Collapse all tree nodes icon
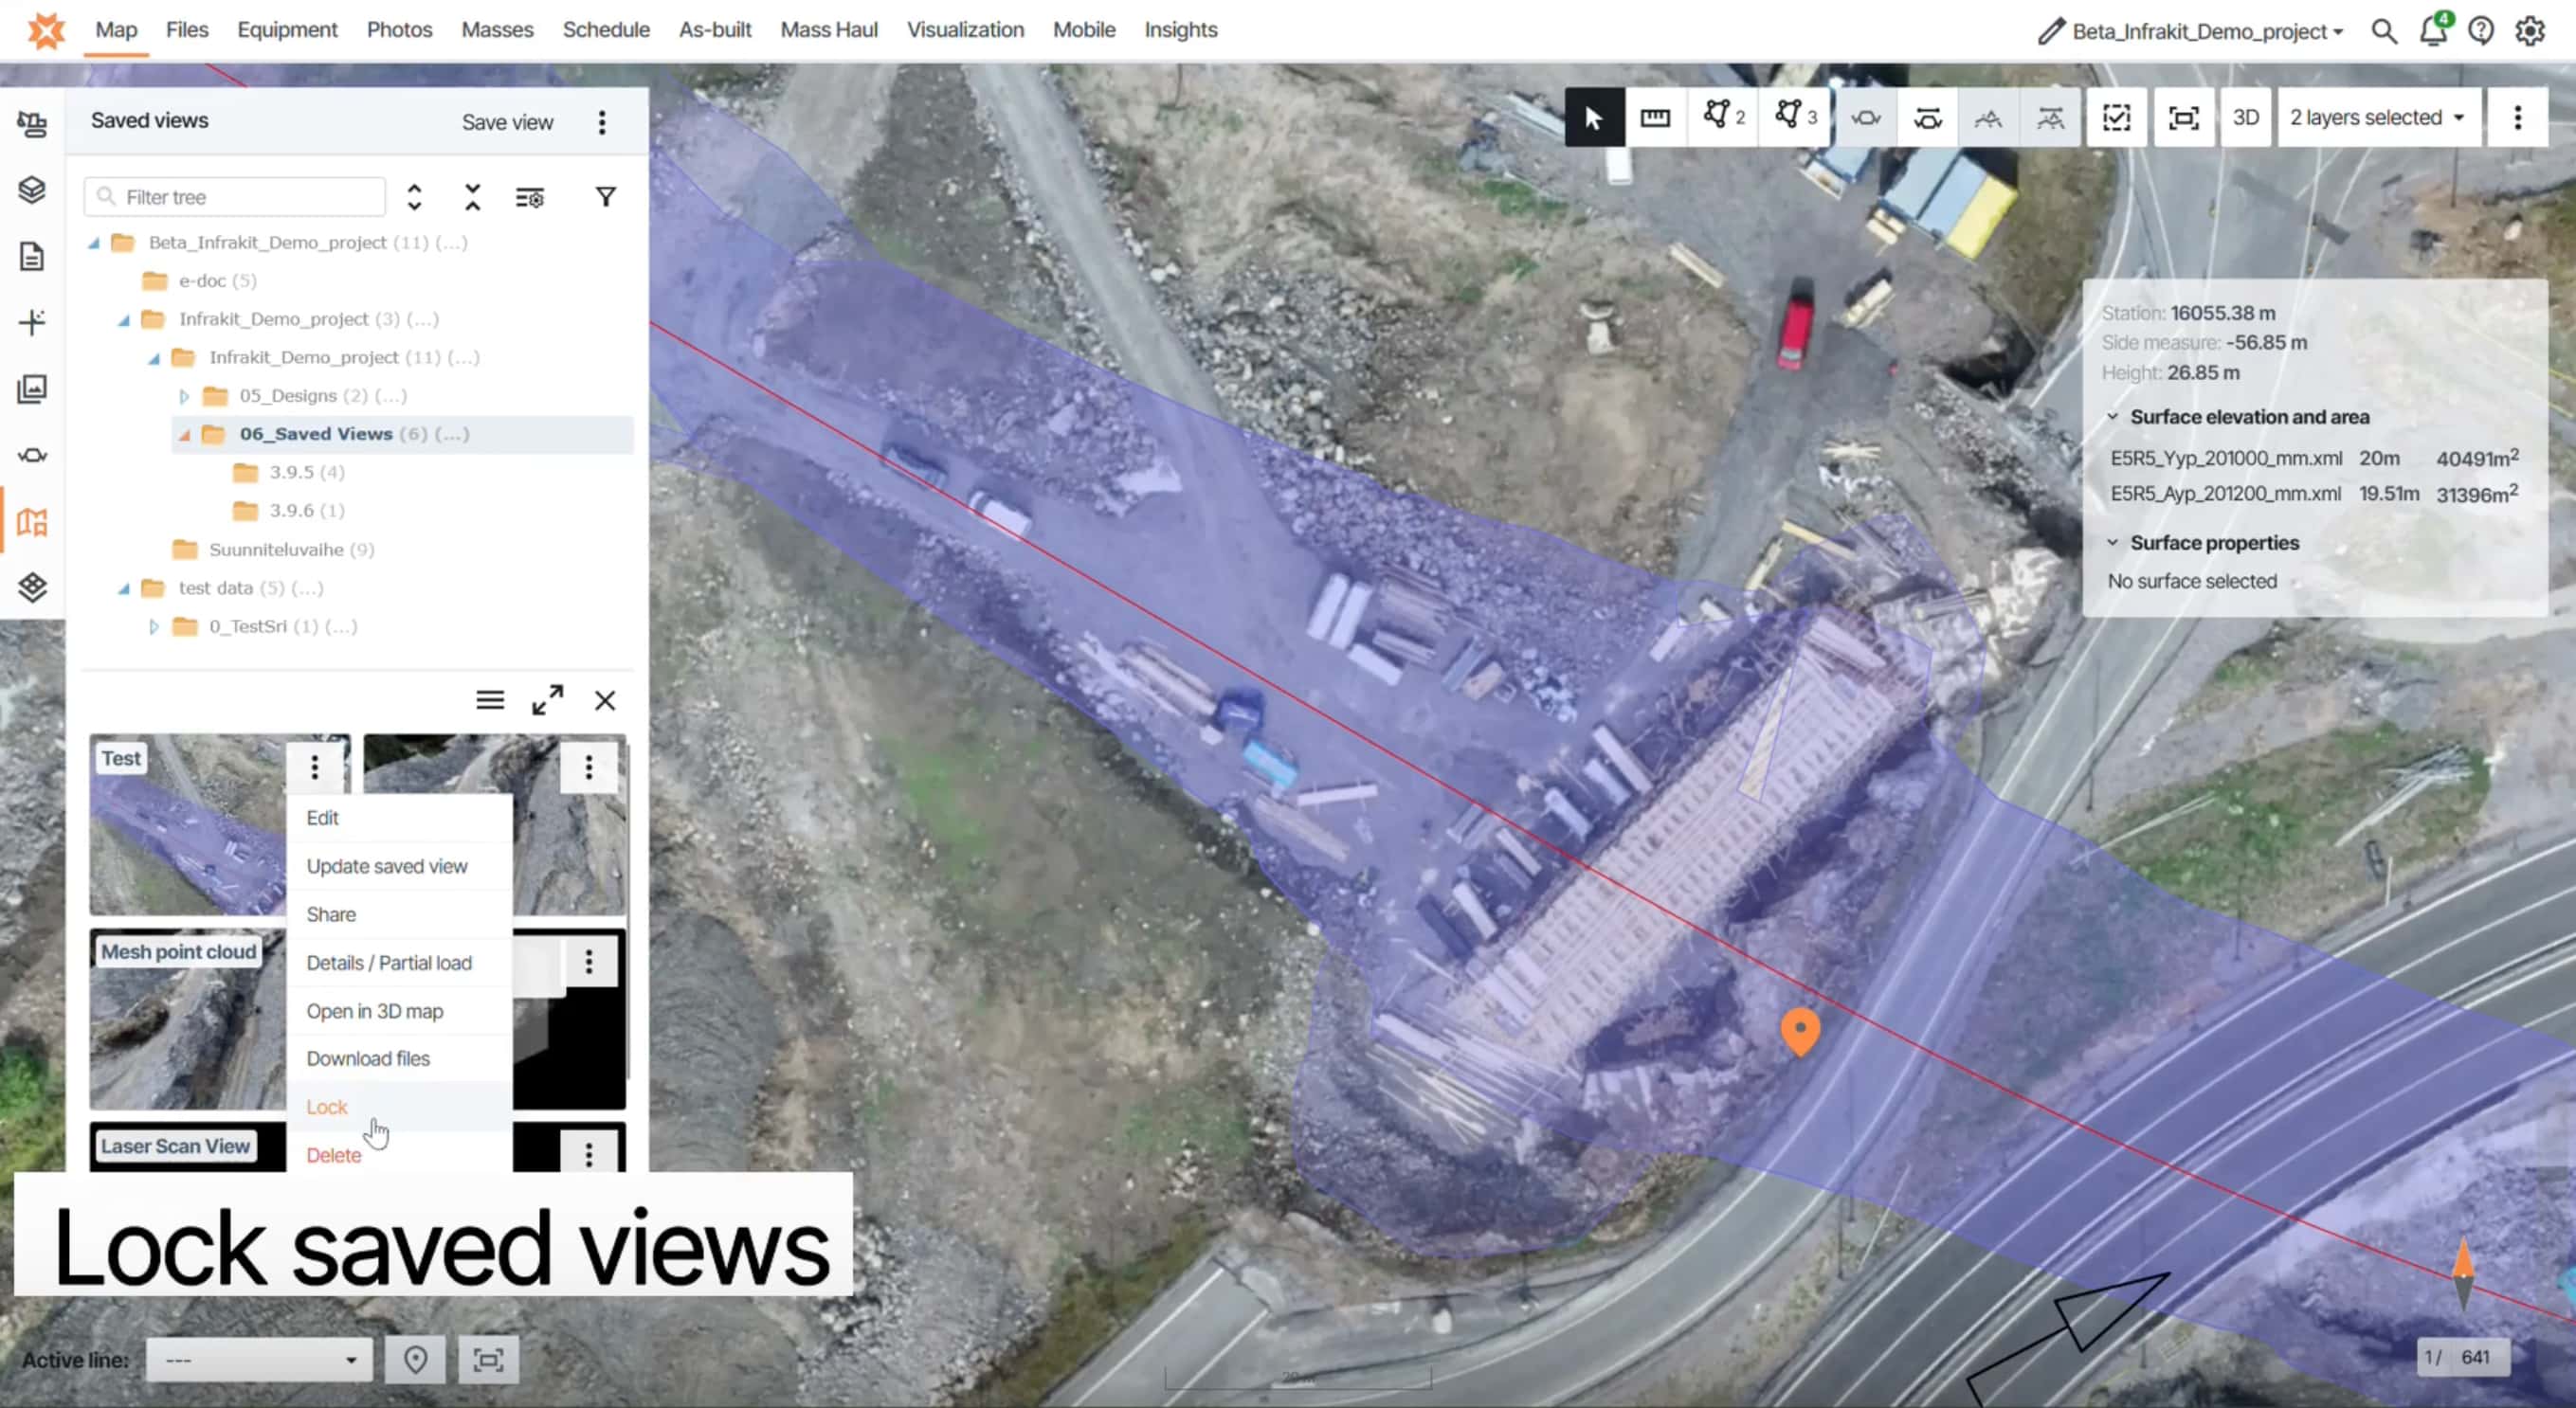The image size is (2576, 1408). (x=472, y=197)
